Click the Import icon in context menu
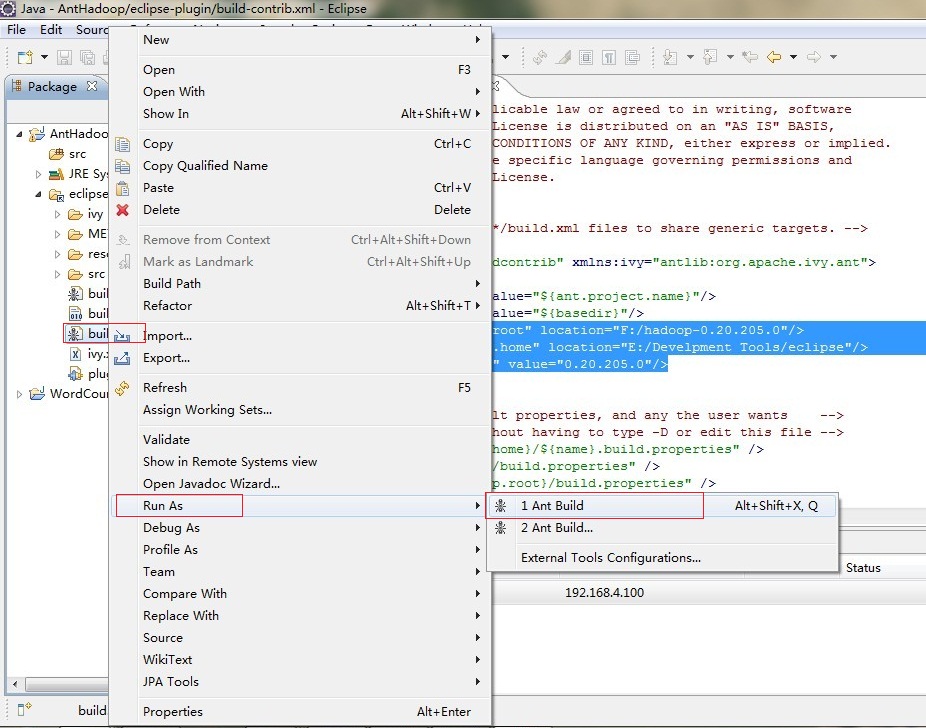This screenshot has width=926, height=728. (122, 336)
